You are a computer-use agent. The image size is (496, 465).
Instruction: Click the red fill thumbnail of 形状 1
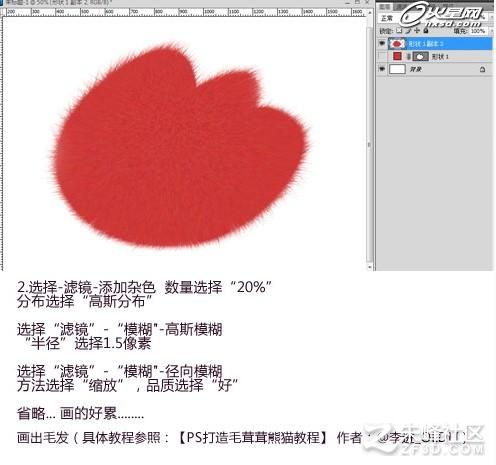point(397,56)
